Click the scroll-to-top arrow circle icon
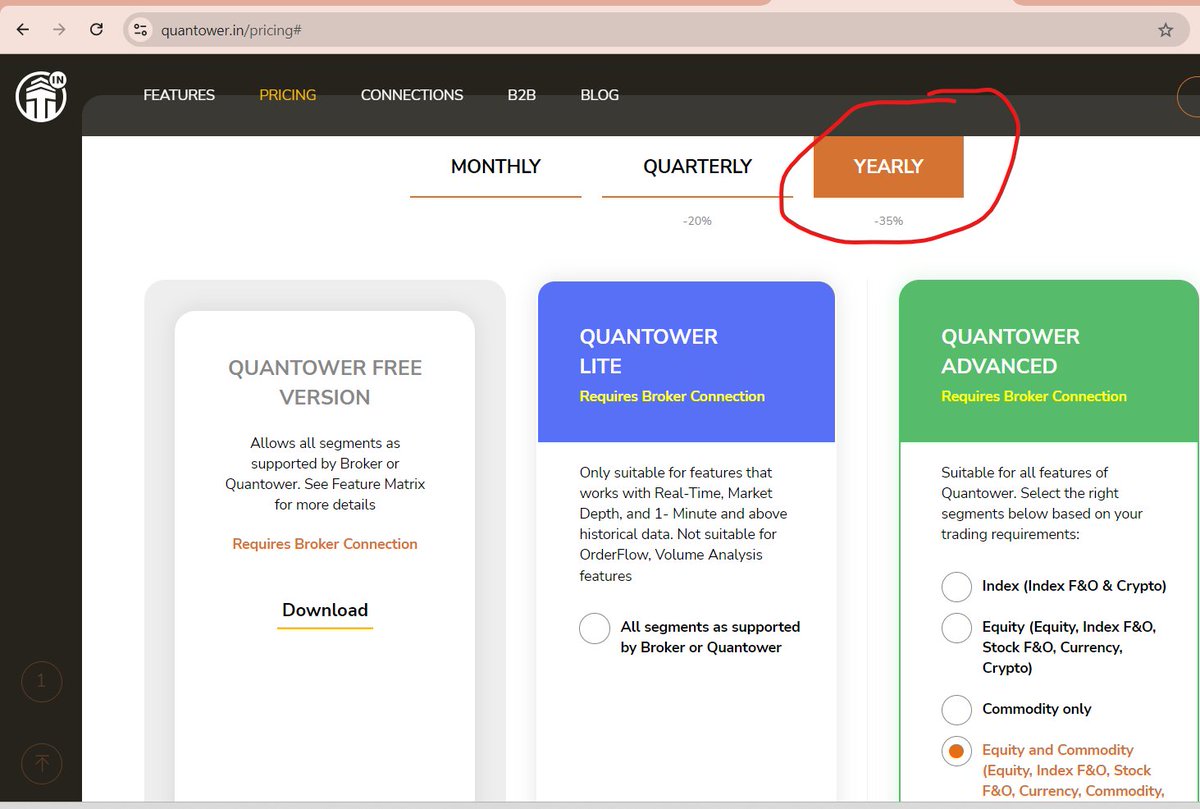1200x809 pixels. 42,765
